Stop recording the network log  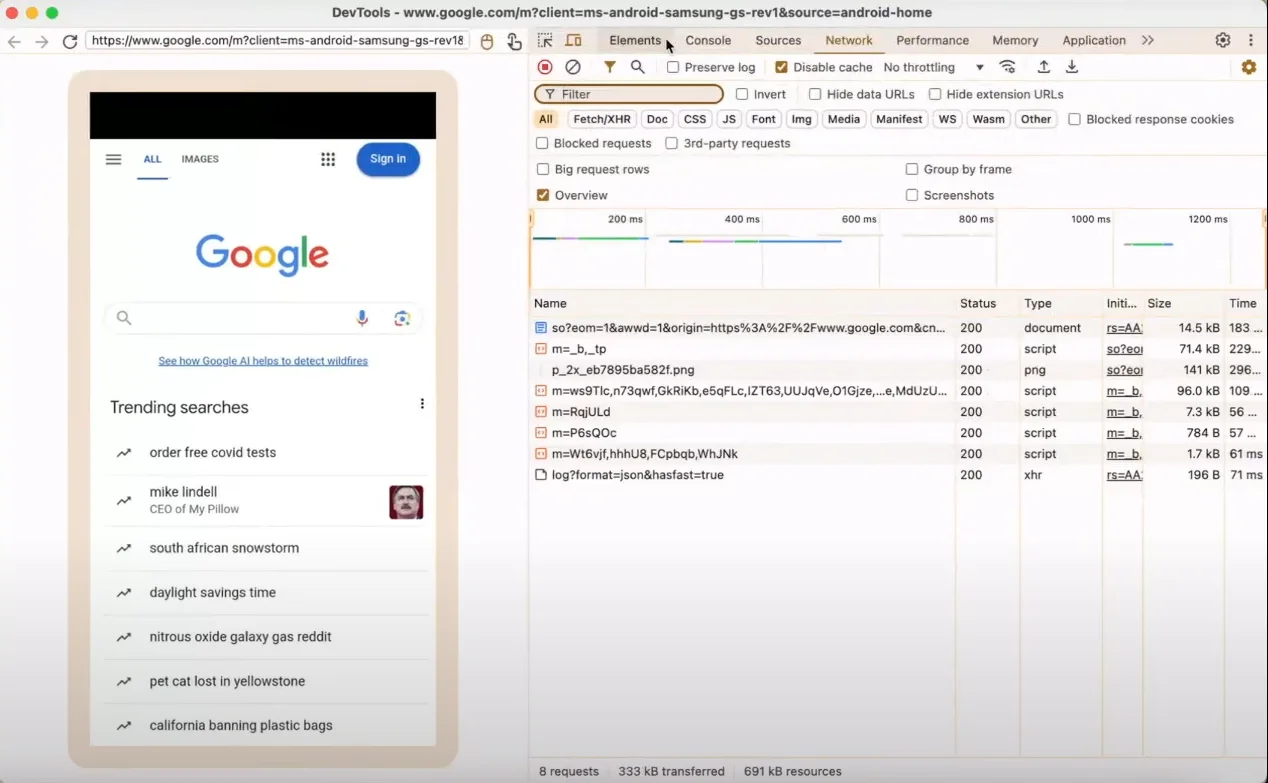point(545,67)
